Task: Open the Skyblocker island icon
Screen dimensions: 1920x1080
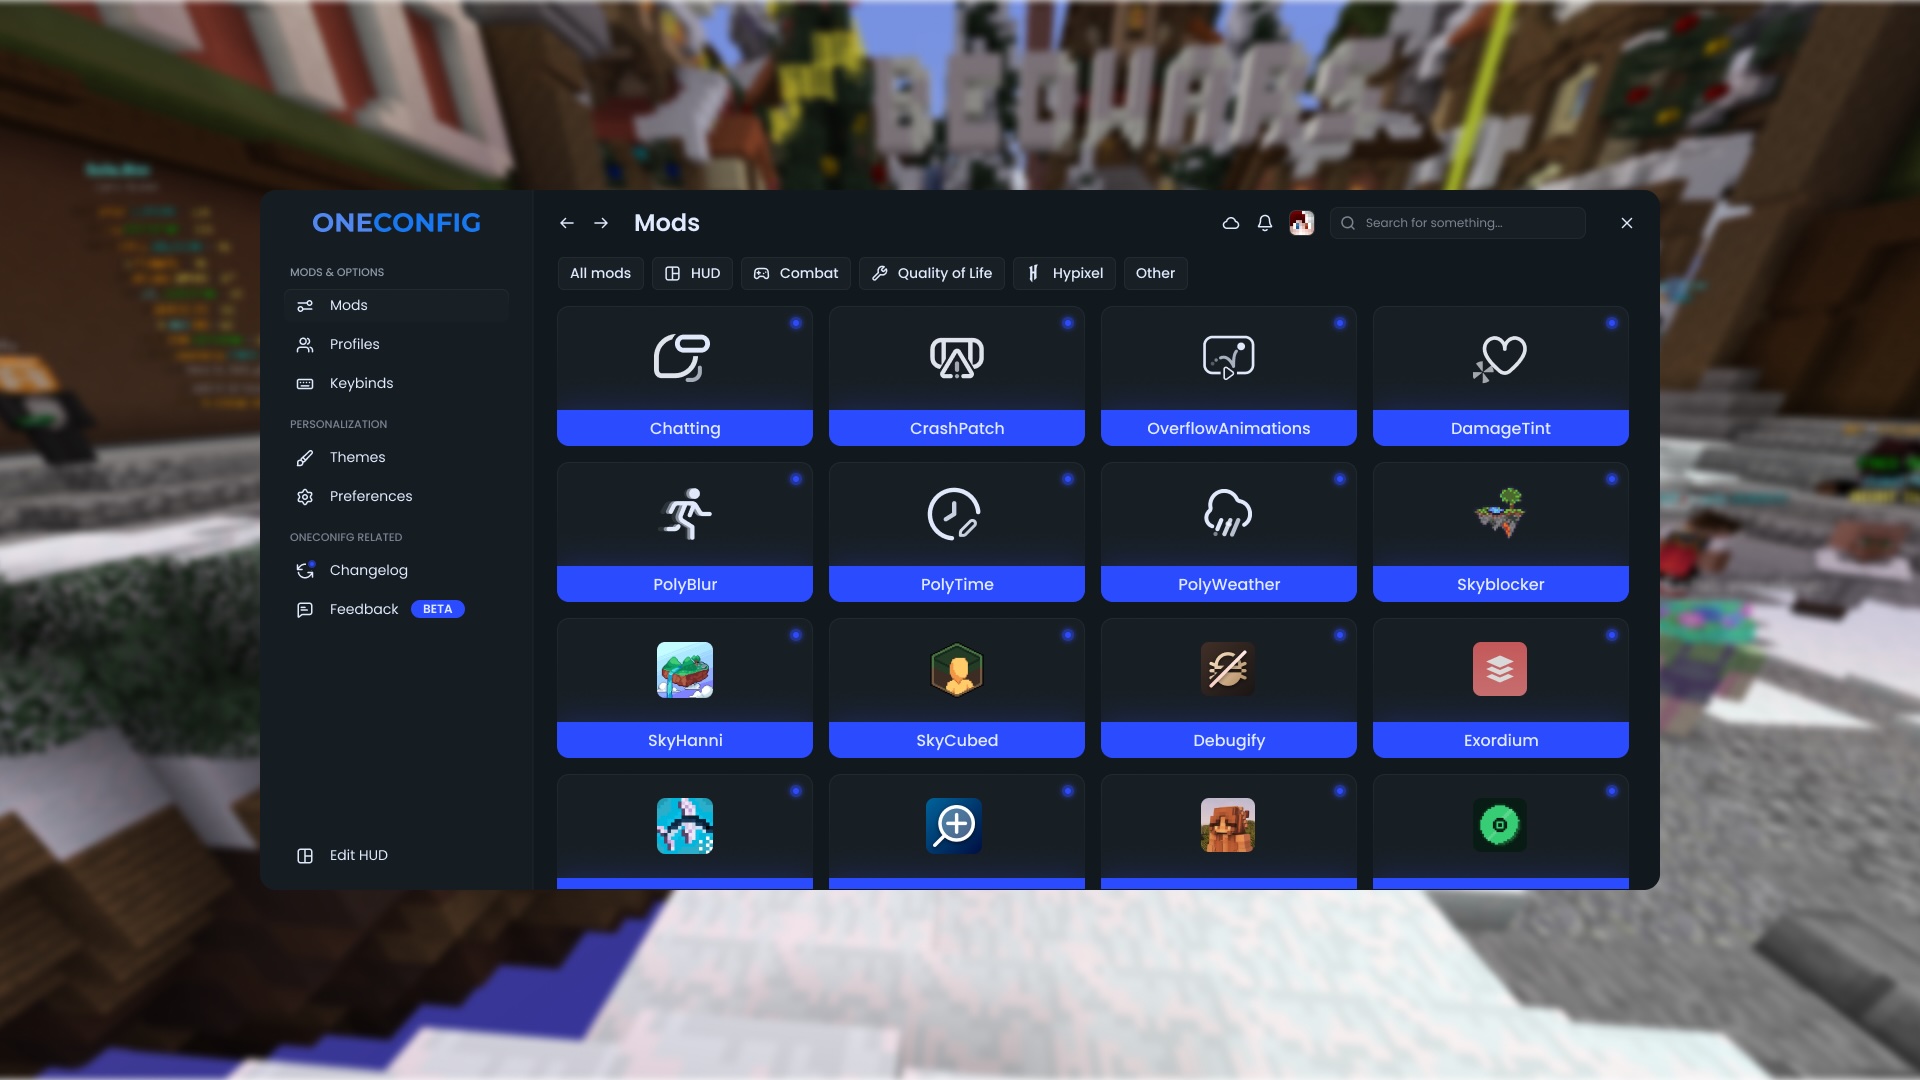Action: coord(1499,513)
